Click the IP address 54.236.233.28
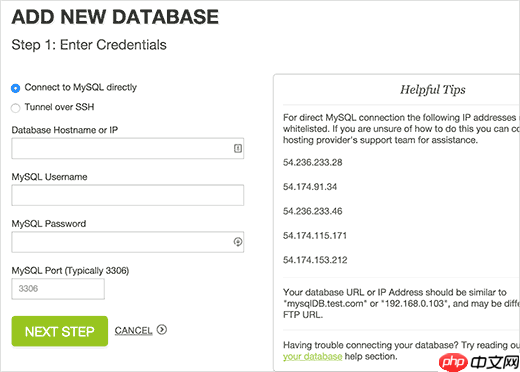Image resolution: width=520 pixels, height=372 pixels. [x=313, y=162]
